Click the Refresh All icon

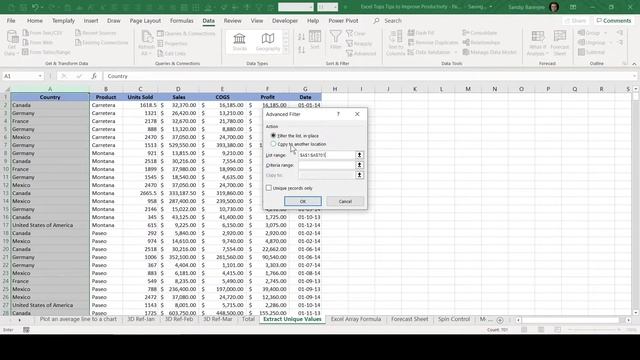[x=146, y=43]
